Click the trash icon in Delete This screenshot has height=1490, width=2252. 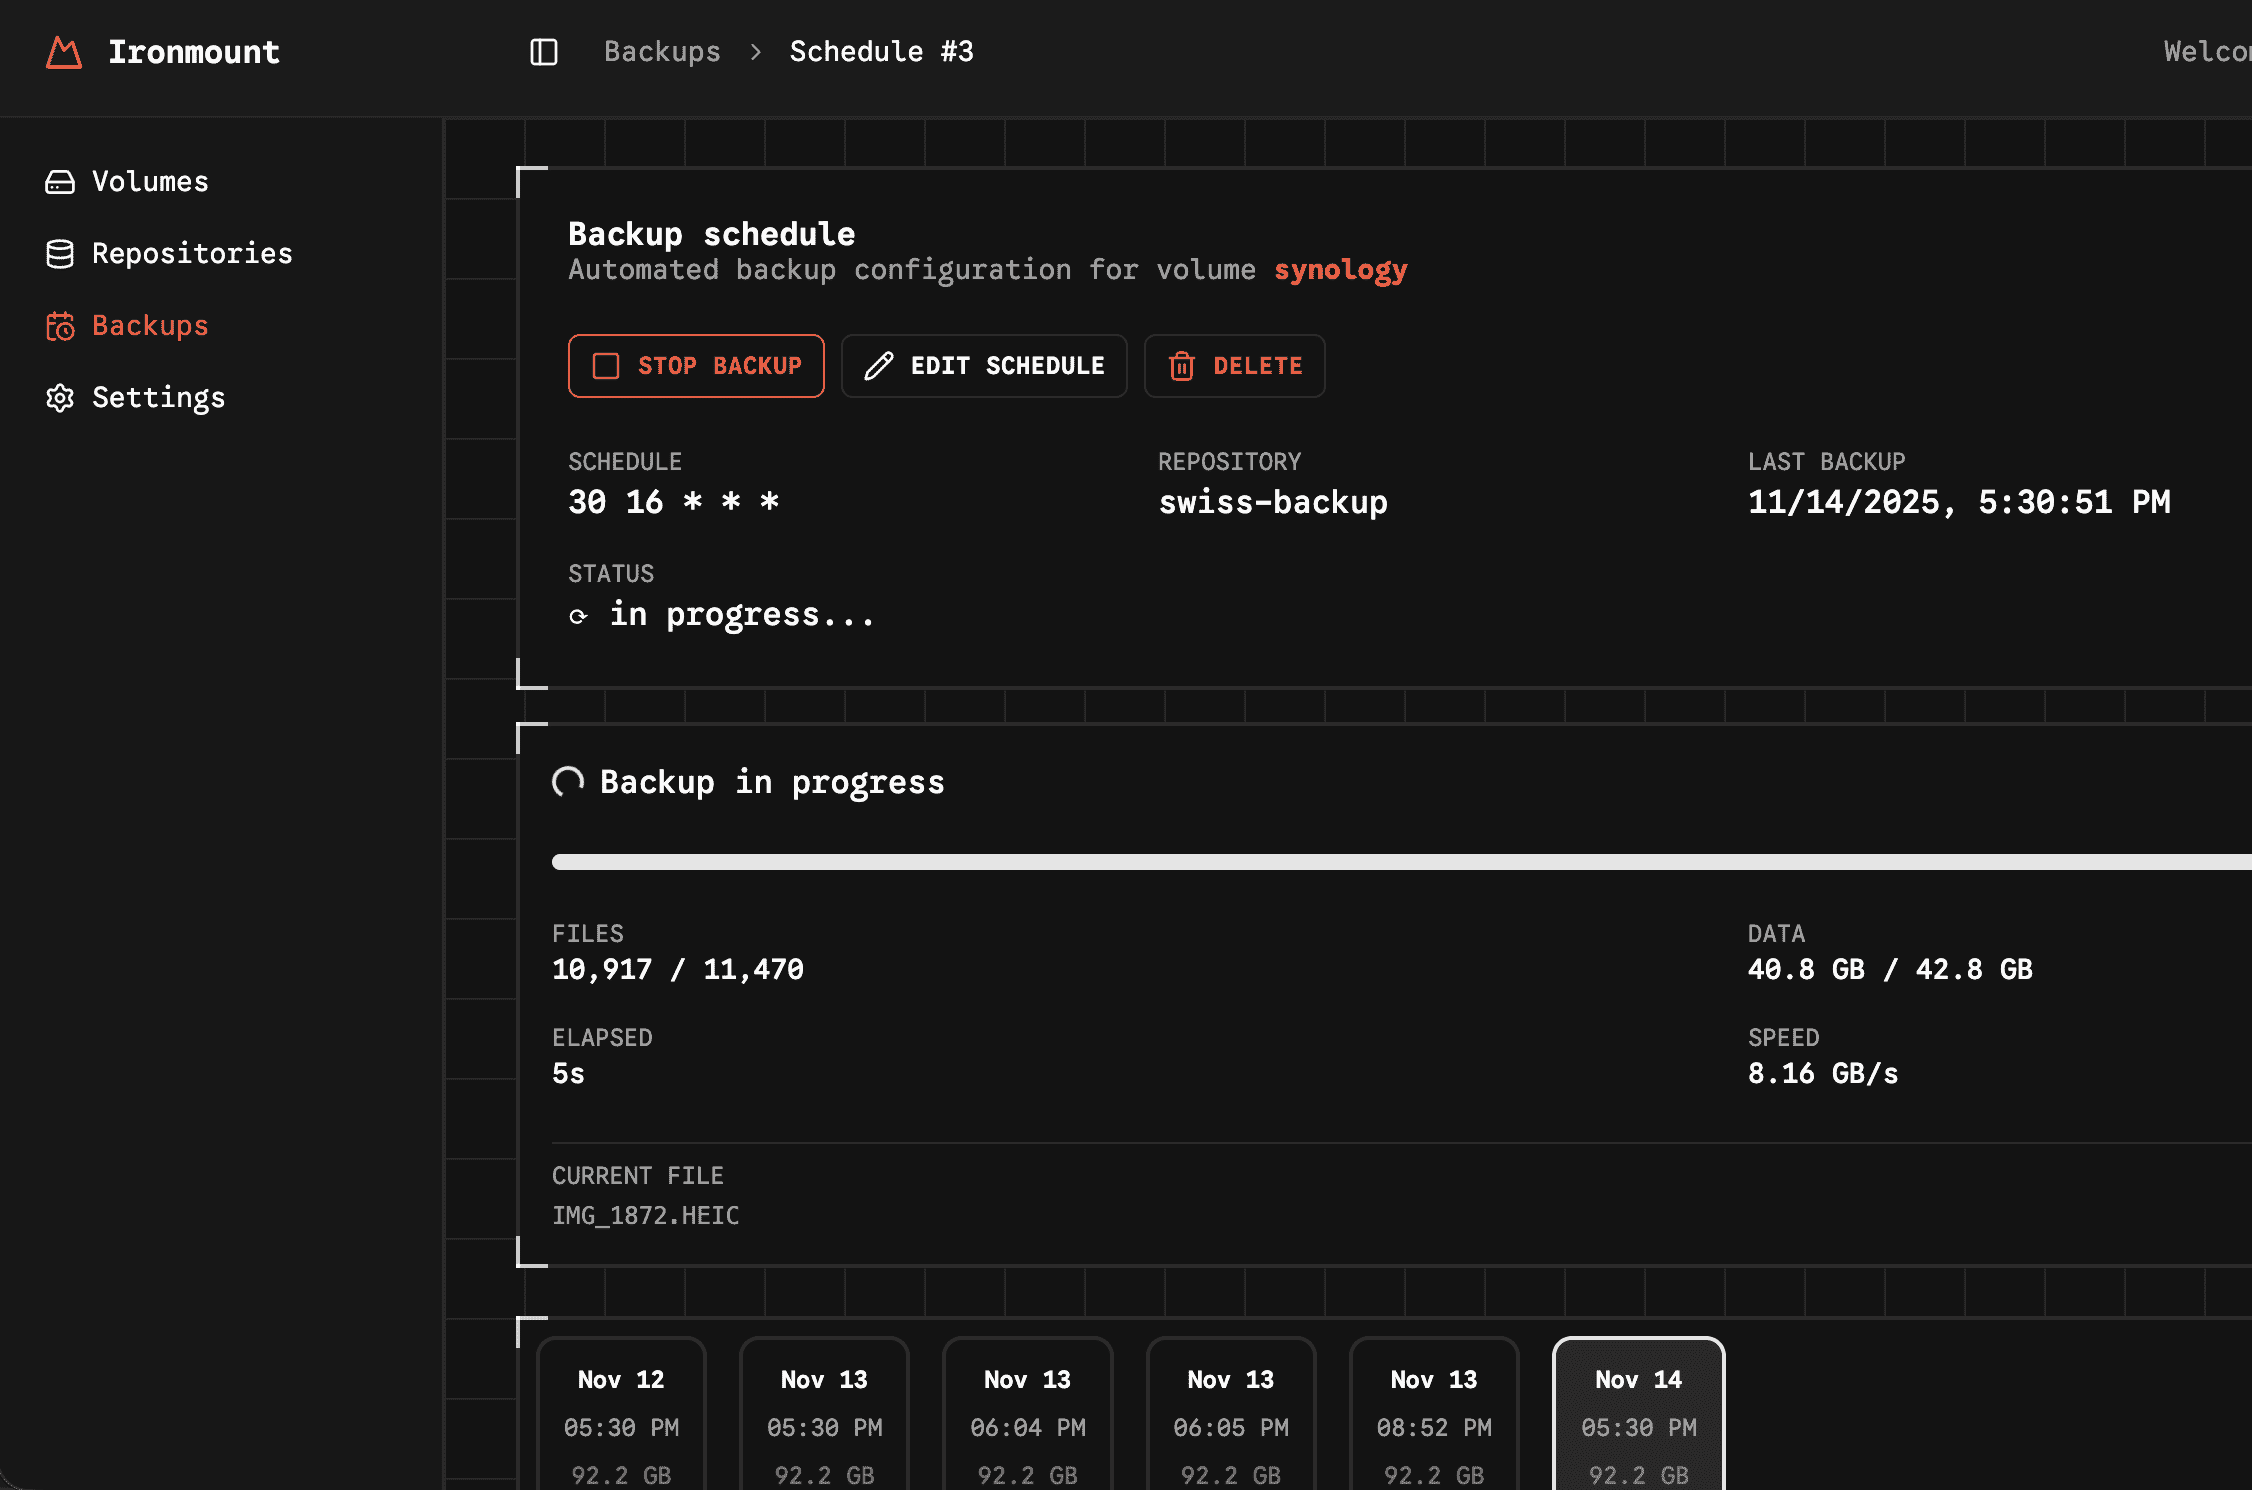pyautogui.click(x=1182, y=366)
